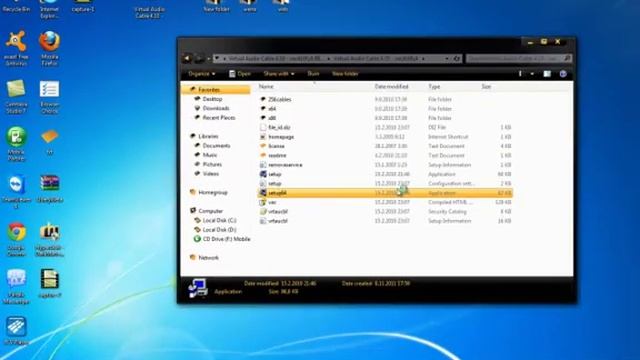Sort files by the Name column header
This screenshot has height=360, width=640.
(266, 87)
